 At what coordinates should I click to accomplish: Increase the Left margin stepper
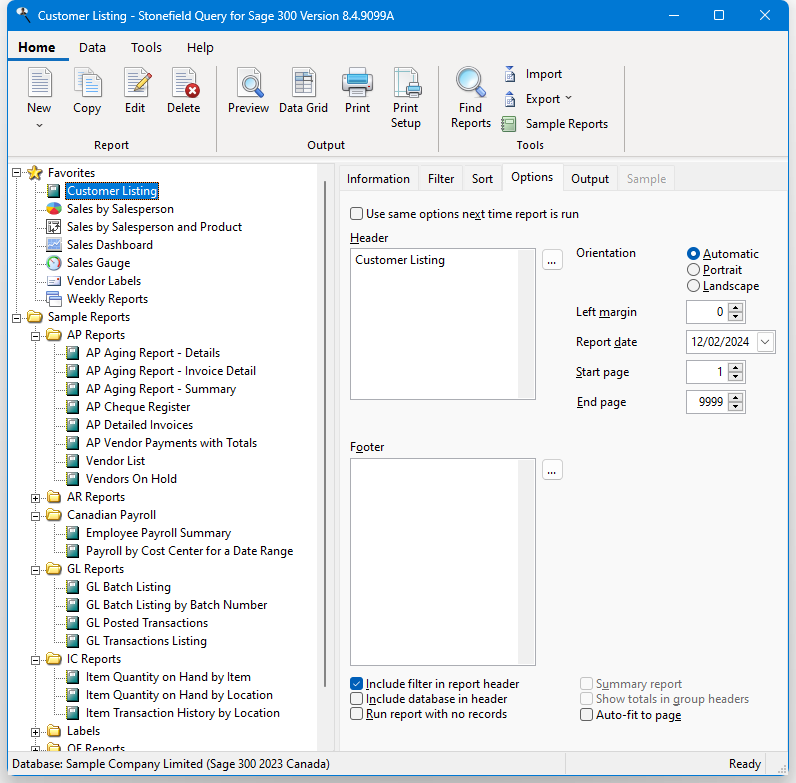(736, 307)
